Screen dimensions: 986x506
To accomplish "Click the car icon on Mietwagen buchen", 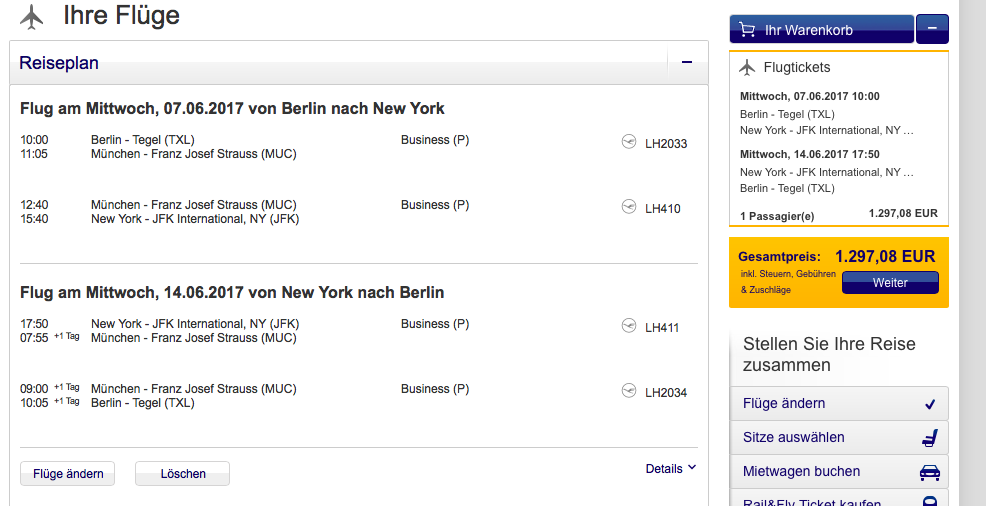I will pyautogui.click(x=929, y=472).
